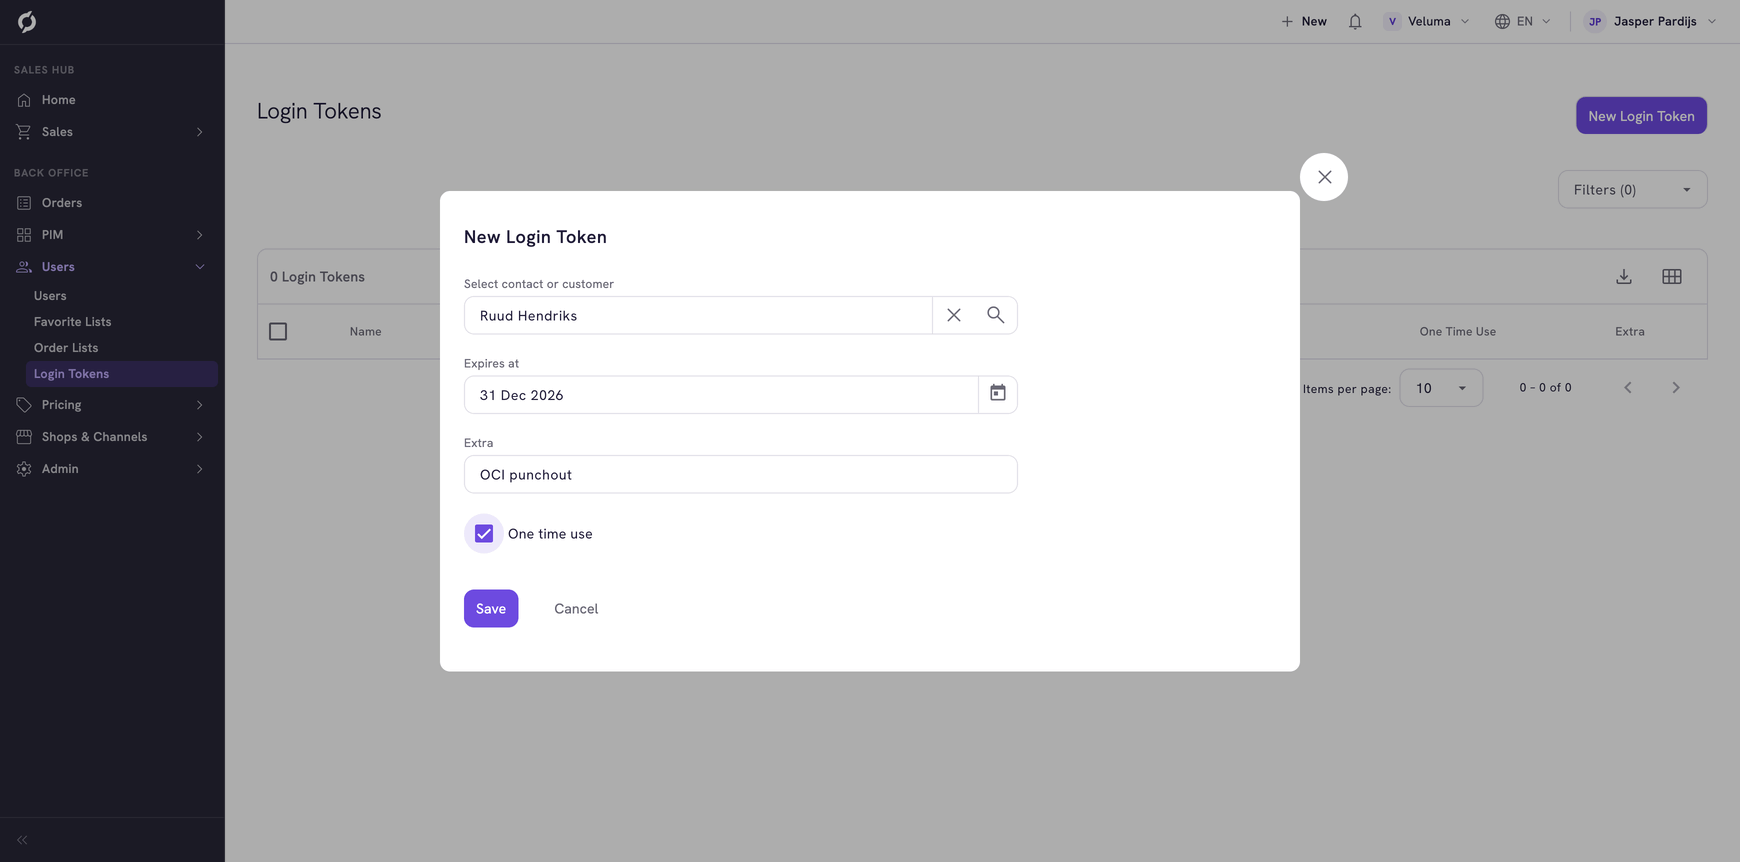Select Login Tokens in the sidebar

point(122,374)
